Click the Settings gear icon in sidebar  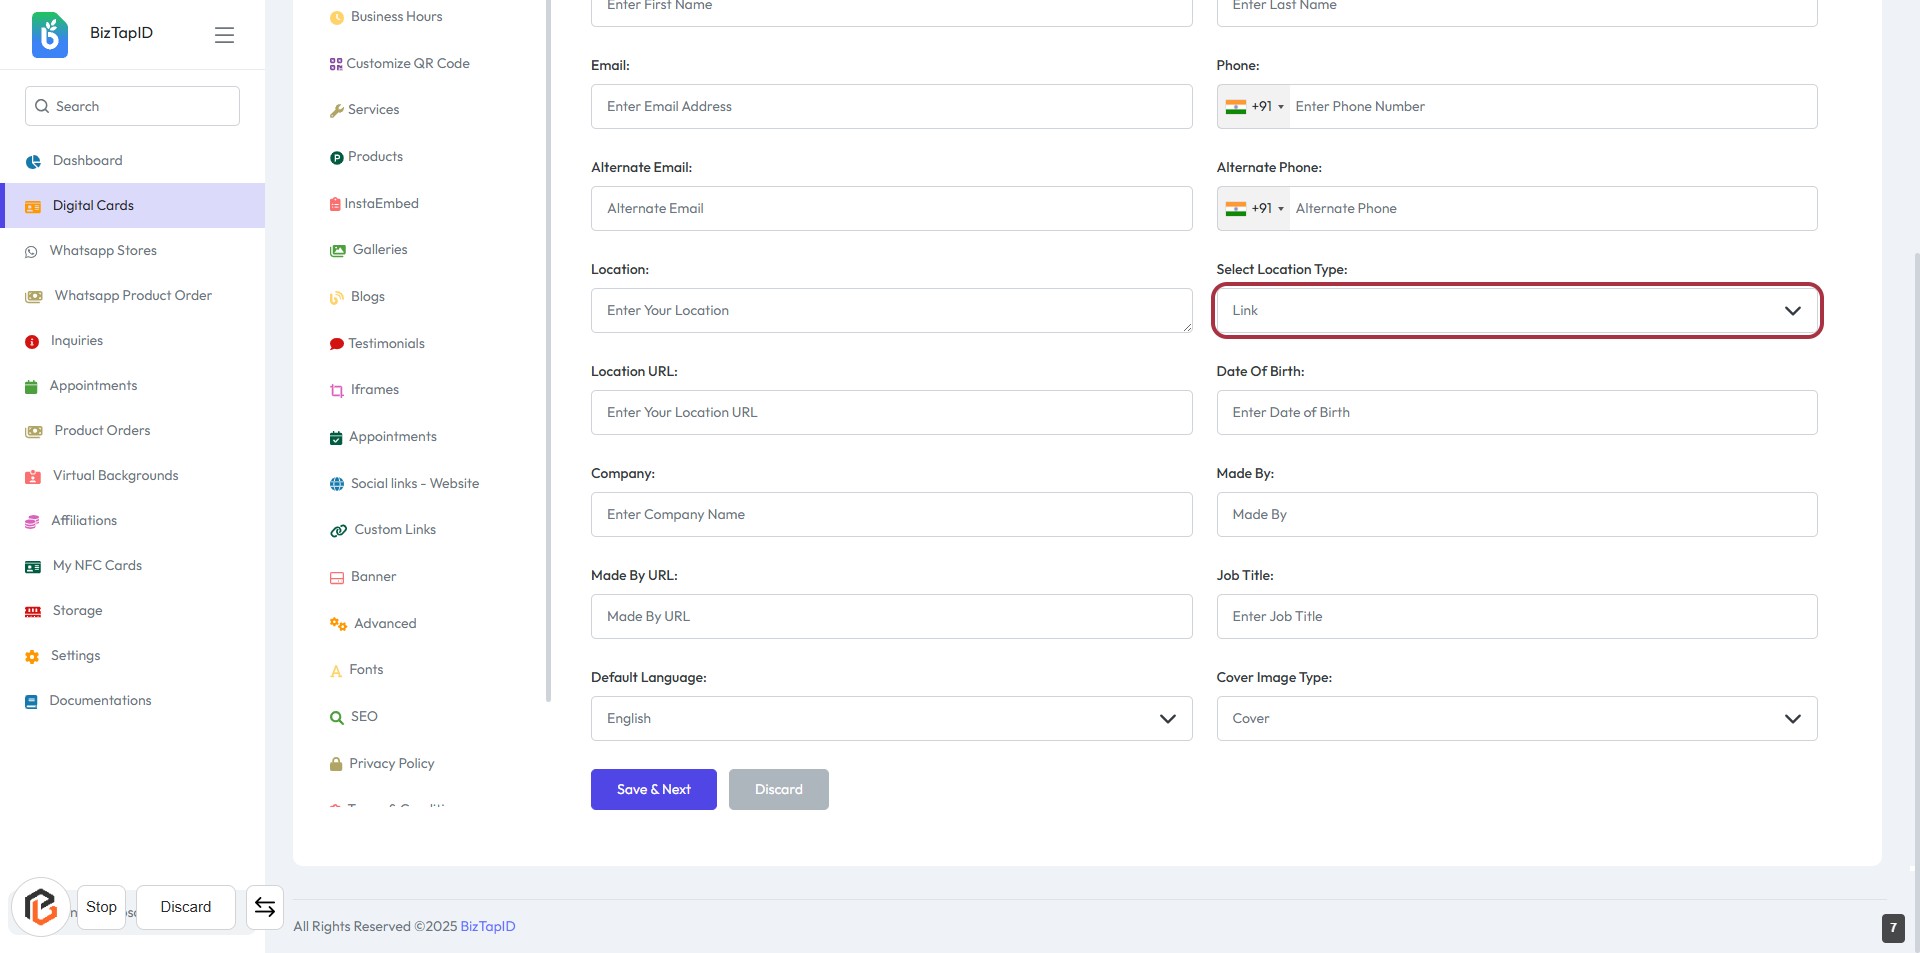(32, 657)
